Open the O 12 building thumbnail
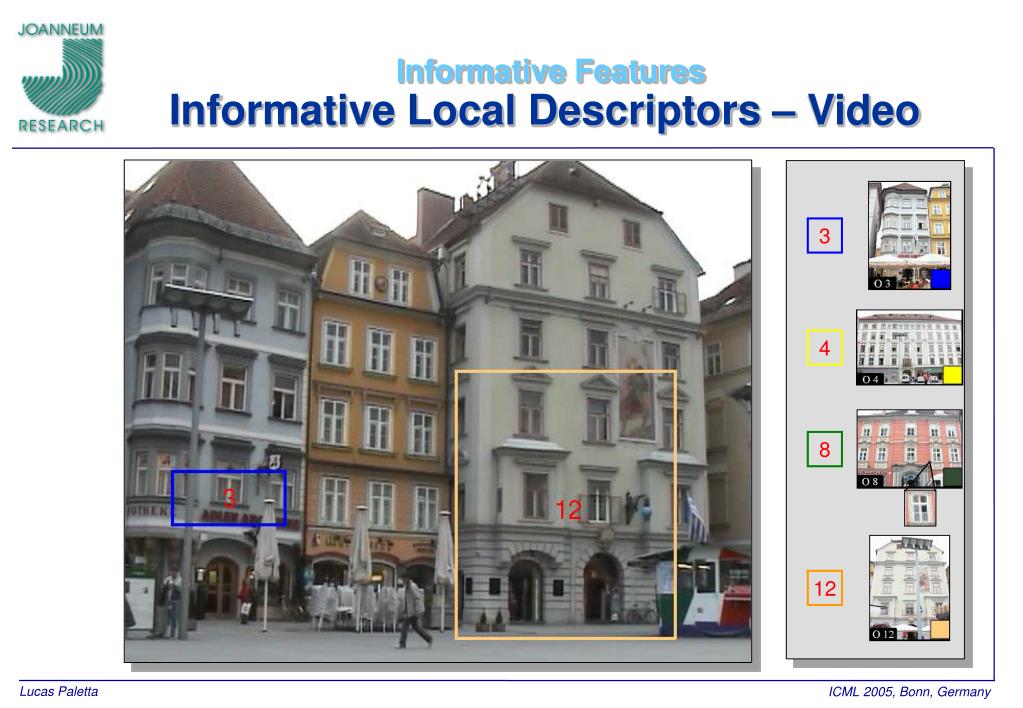Screen dimensions: 1023x708 pyautogui.click(x=909, y=588)
